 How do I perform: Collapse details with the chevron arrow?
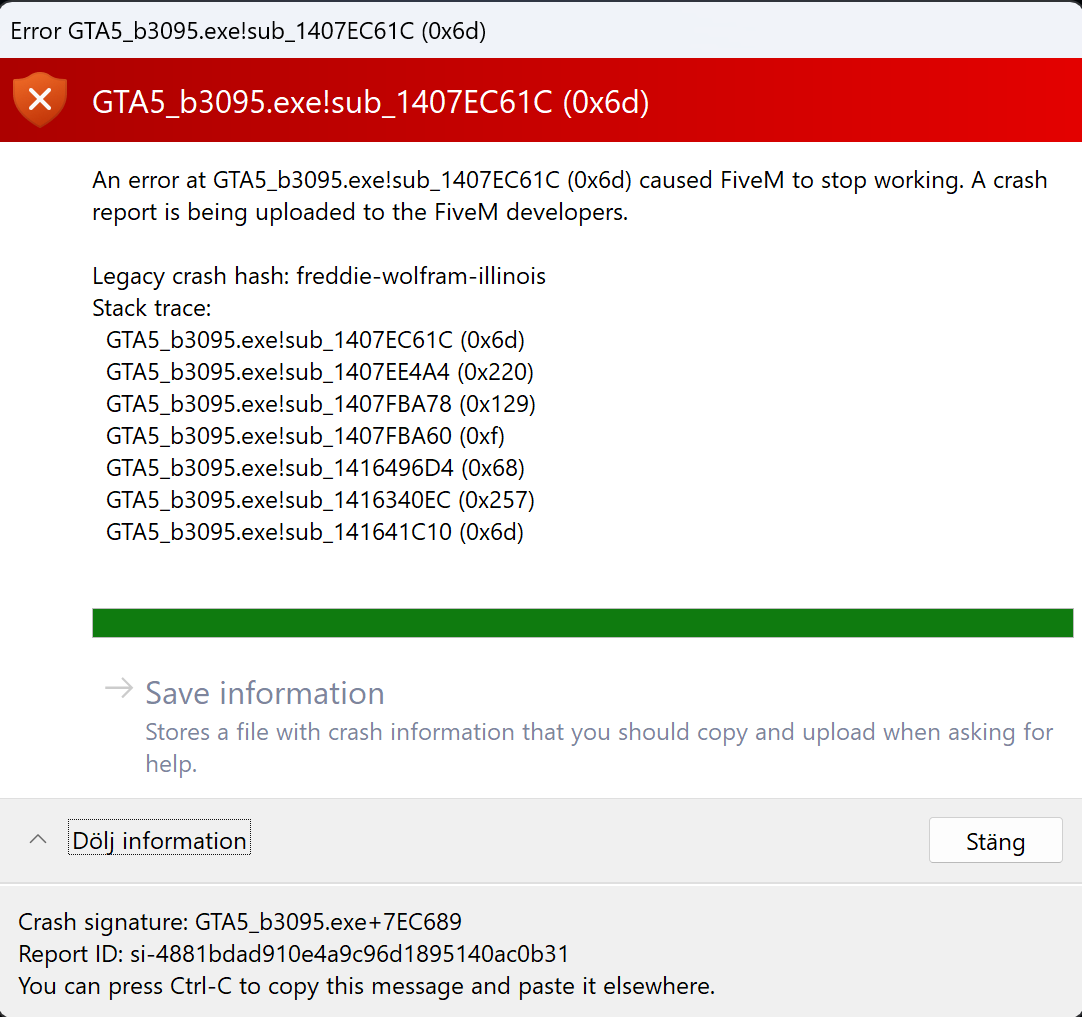tap(38, 840)
